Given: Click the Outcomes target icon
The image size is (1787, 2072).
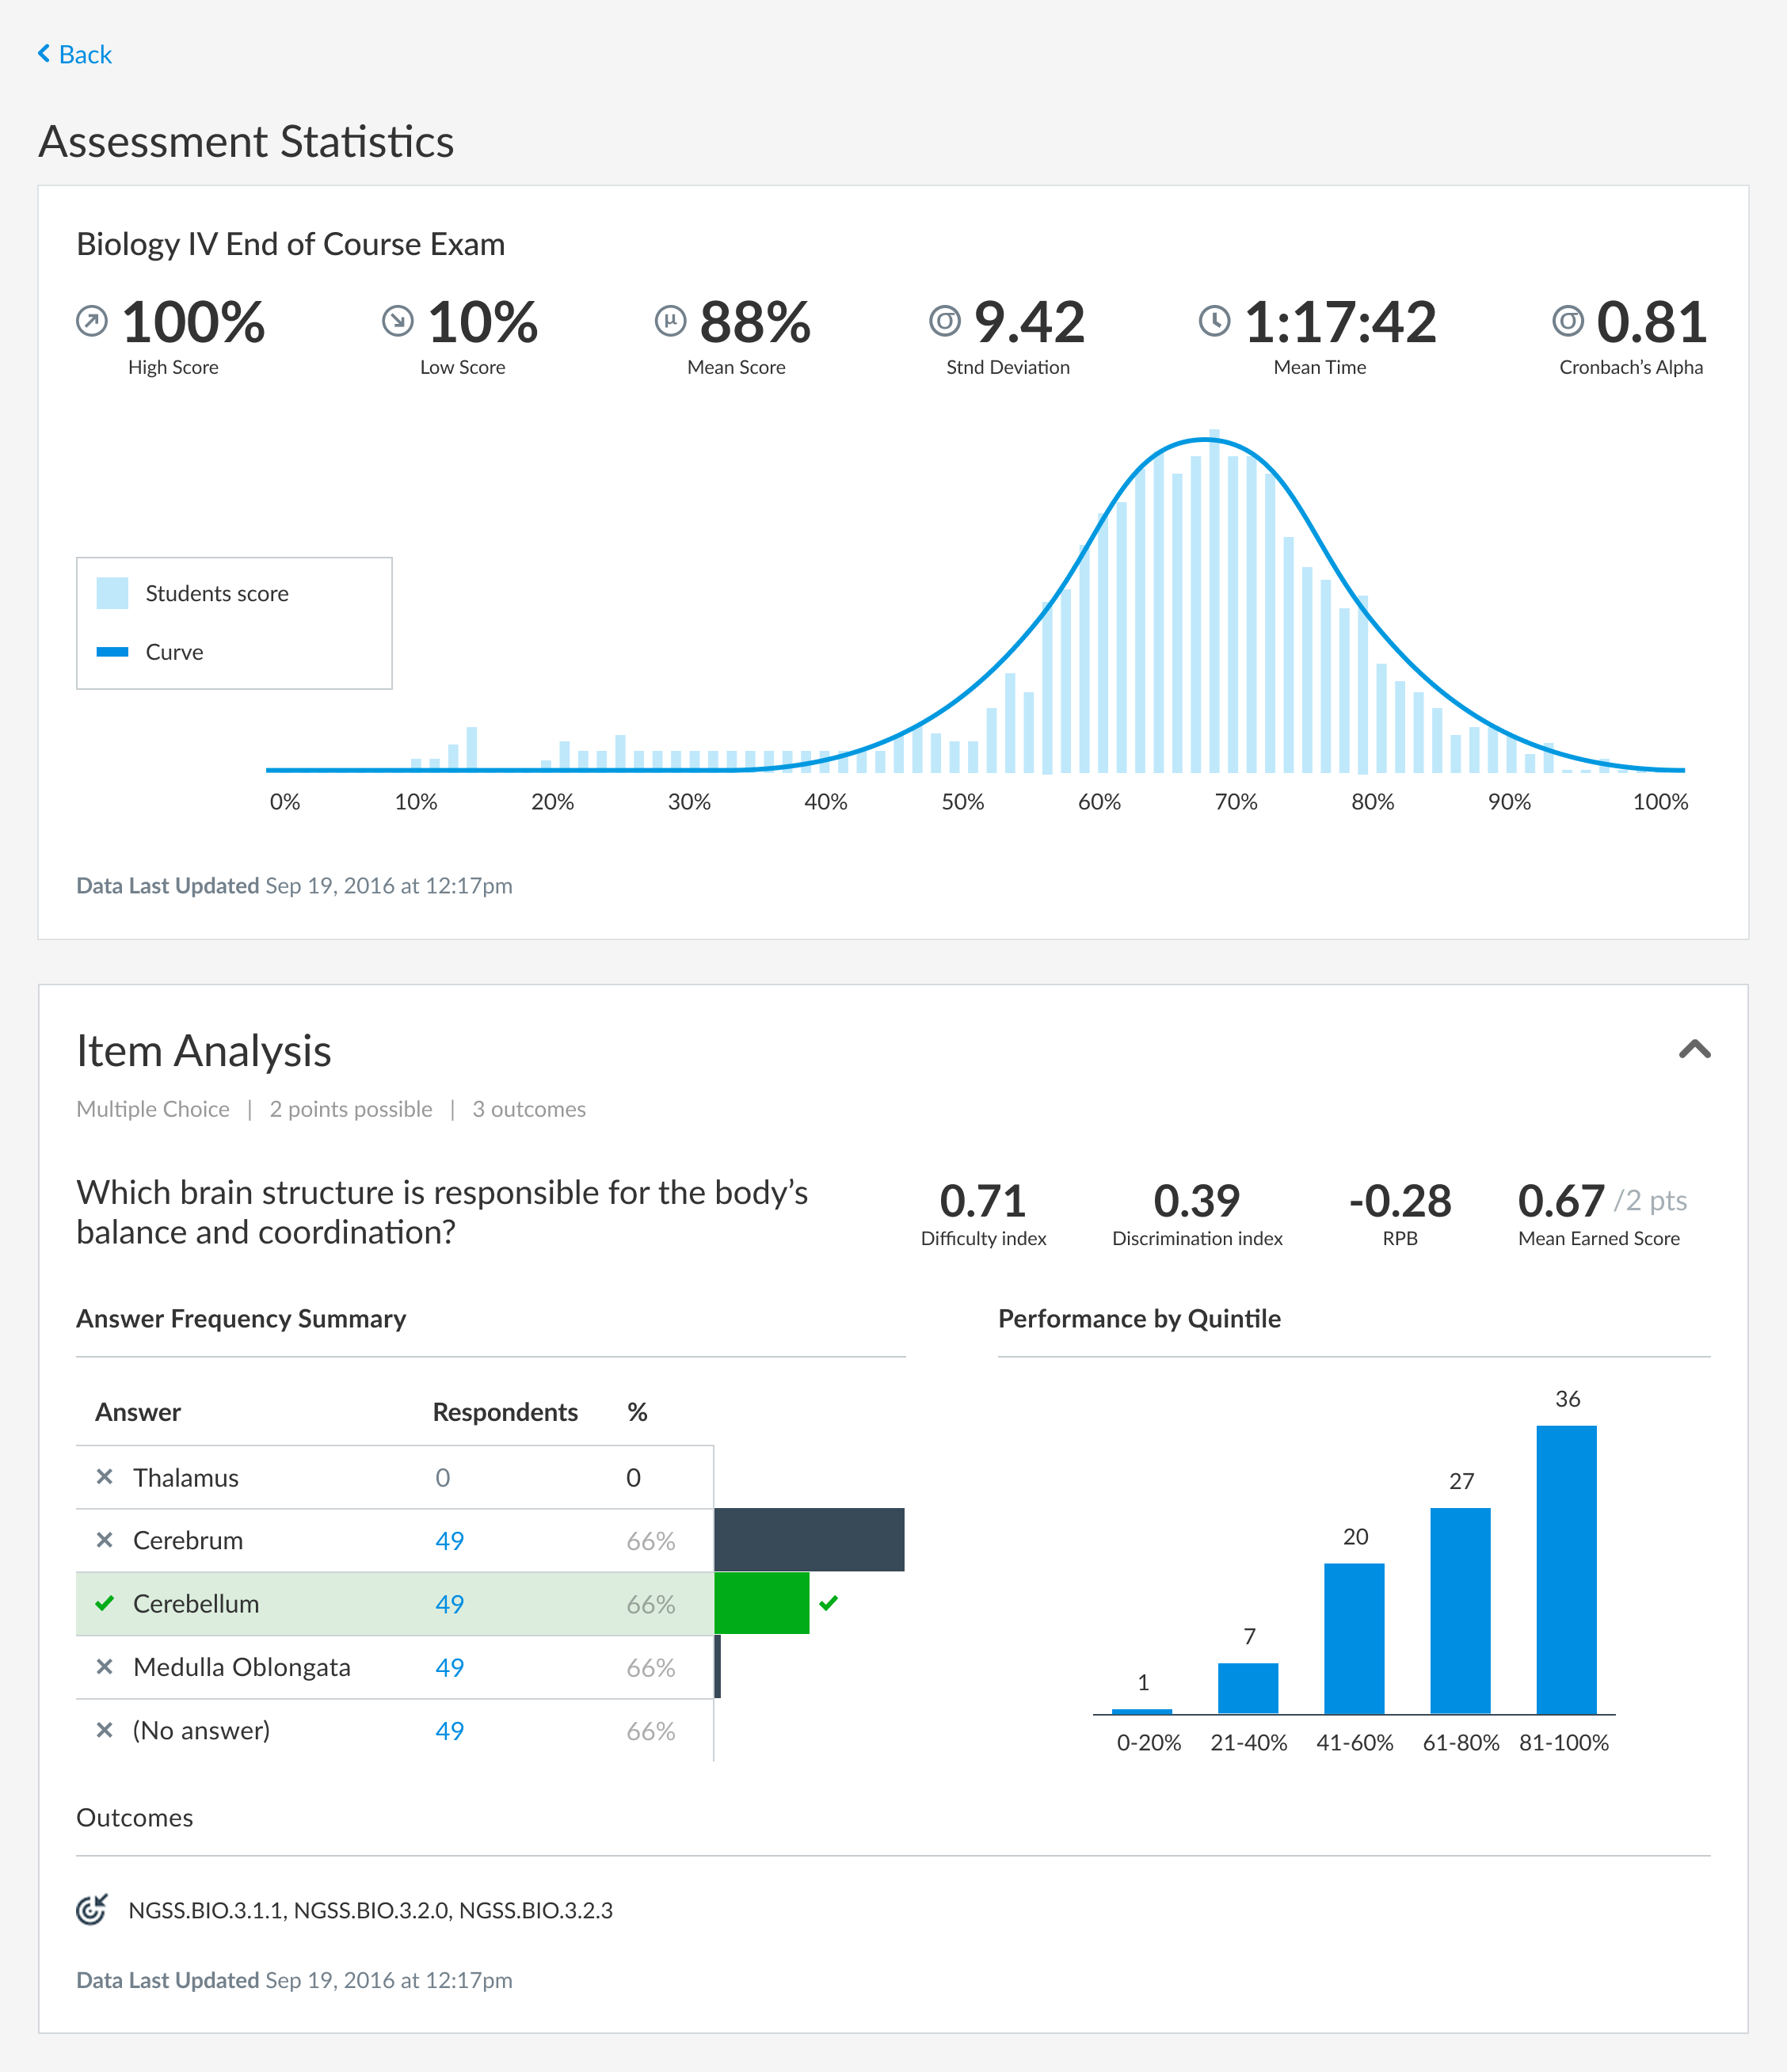Looking at the screenshot, I should point(92,1909).
